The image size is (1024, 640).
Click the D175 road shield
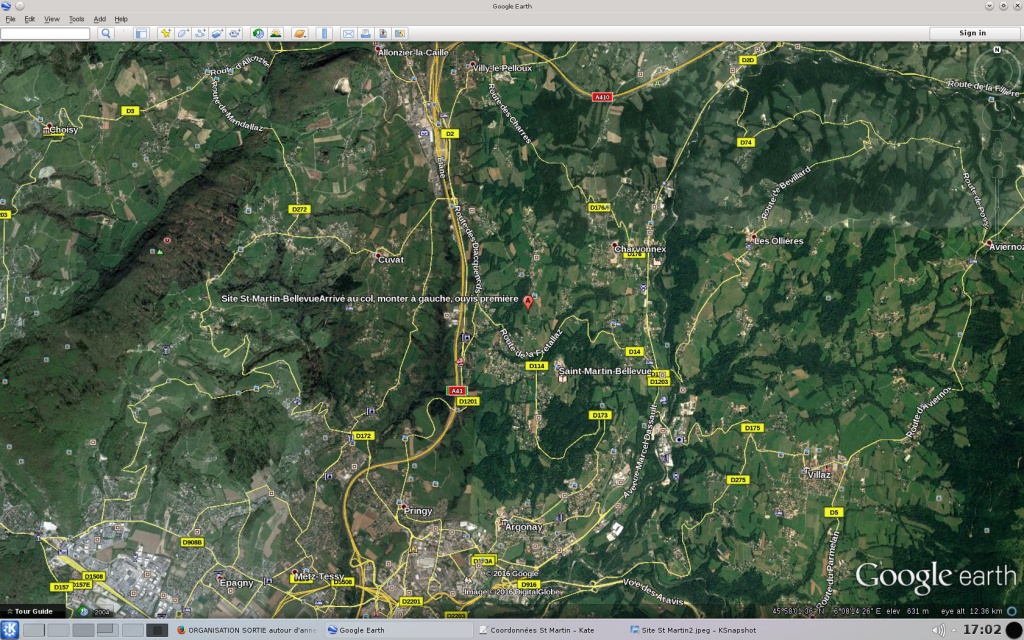pos(752,428)
